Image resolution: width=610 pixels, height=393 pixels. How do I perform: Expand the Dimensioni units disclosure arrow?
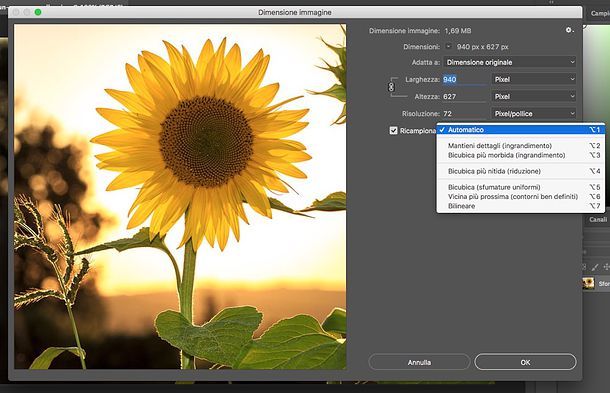(448, 46)
